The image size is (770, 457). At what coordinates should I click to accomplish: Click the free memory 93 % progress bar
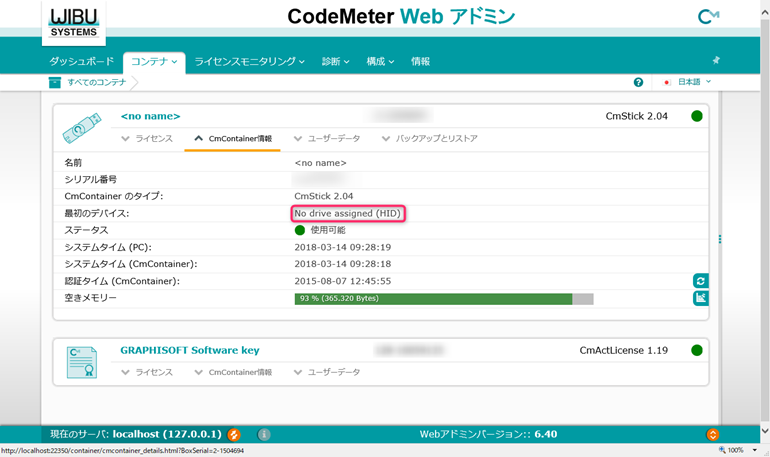tap(444, 298)
